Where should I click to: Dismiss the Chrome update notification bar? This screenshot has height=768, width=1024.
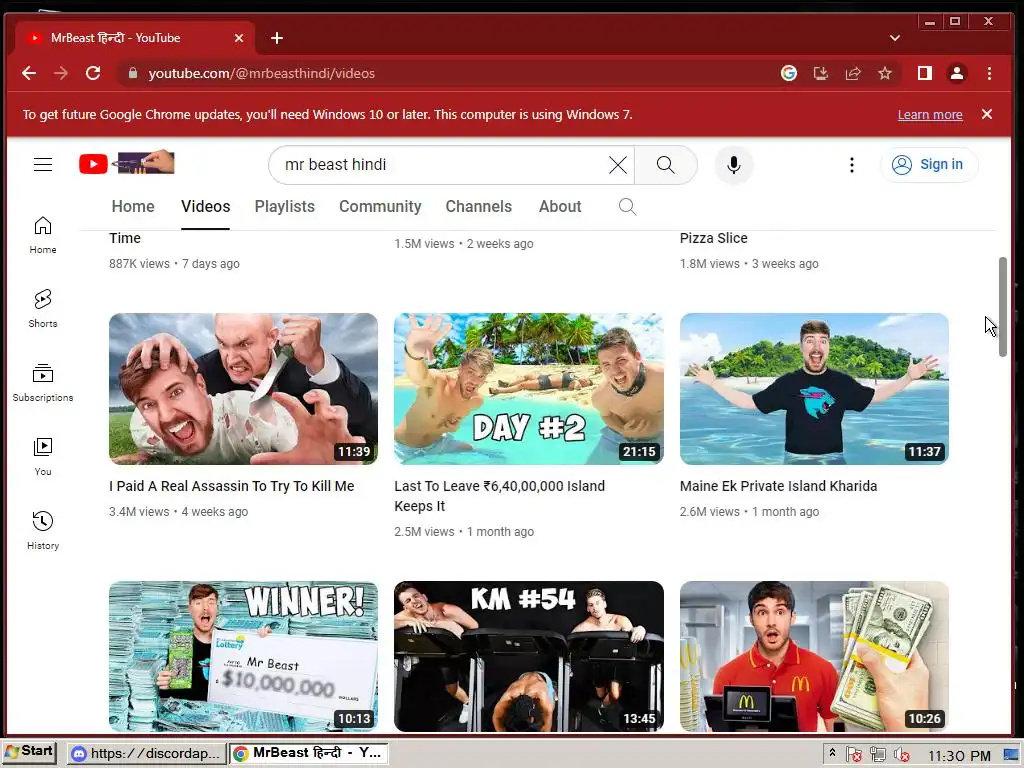(x=987, y=114)
